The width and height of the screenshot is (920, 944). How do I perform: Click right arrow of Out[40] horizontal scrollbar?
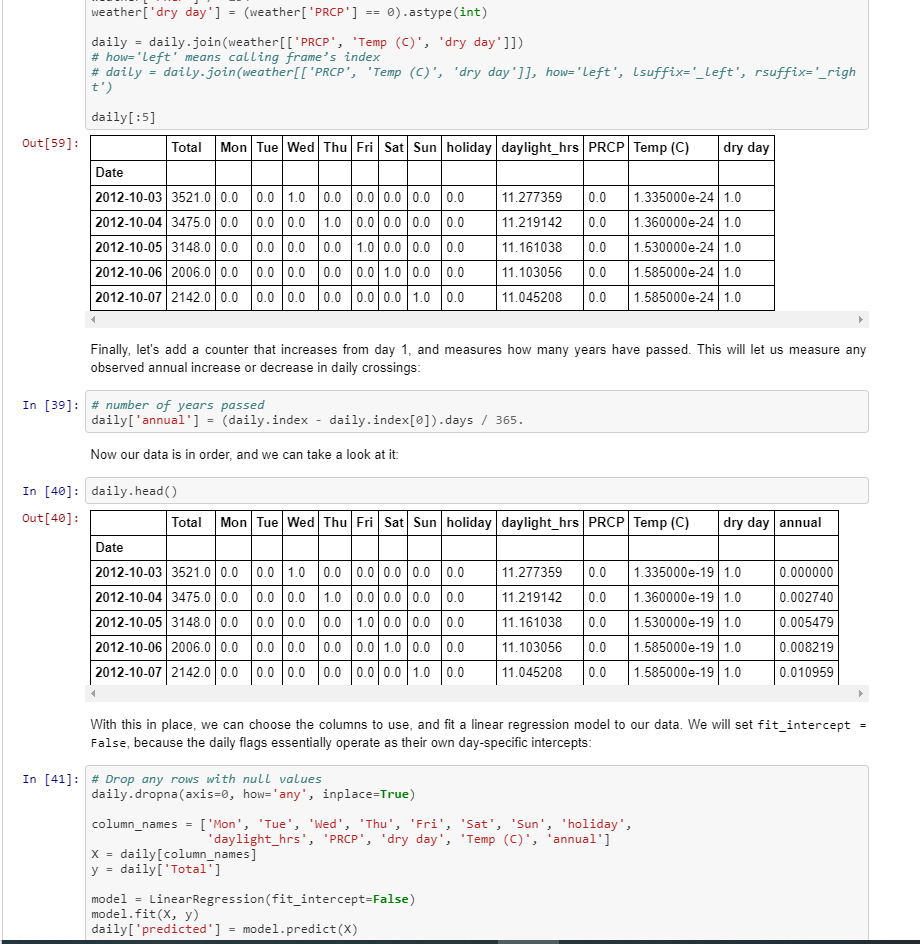pos(861,694)
